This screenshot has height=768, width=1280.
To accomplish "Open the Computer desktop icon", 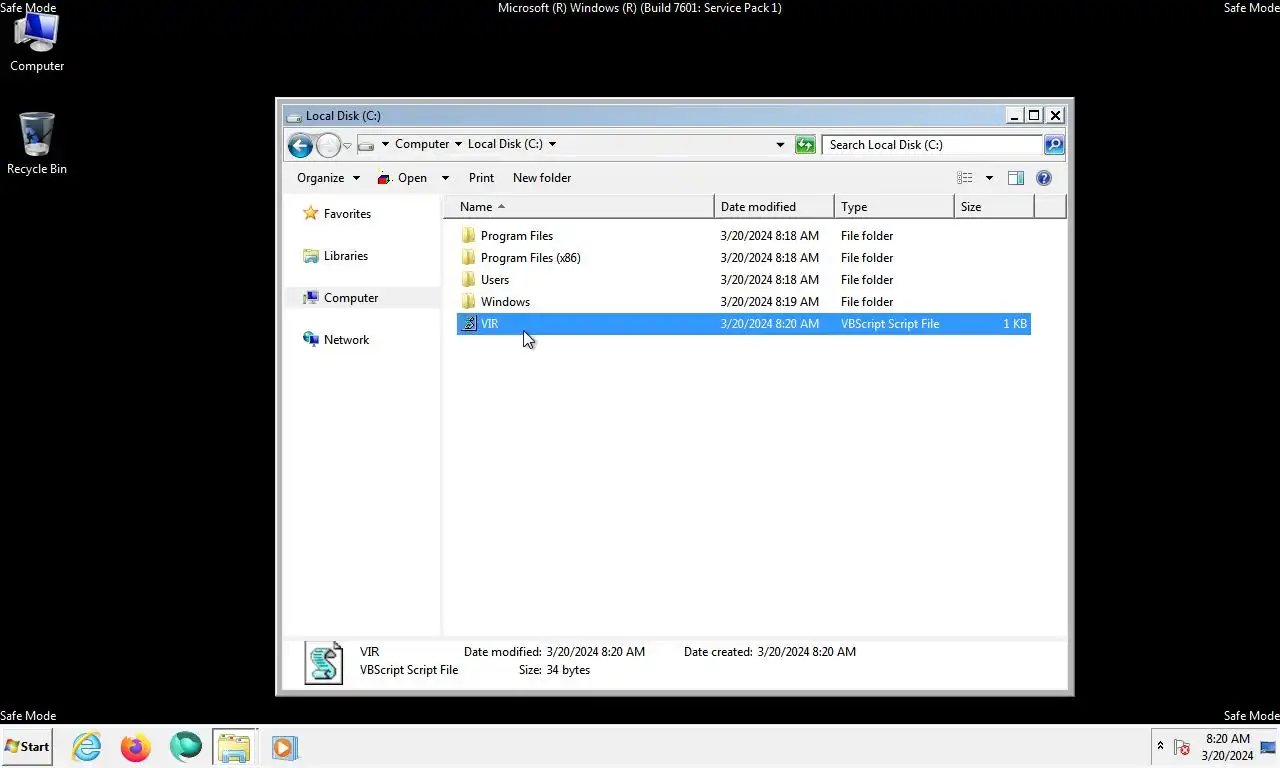I will tap(37, 42).
